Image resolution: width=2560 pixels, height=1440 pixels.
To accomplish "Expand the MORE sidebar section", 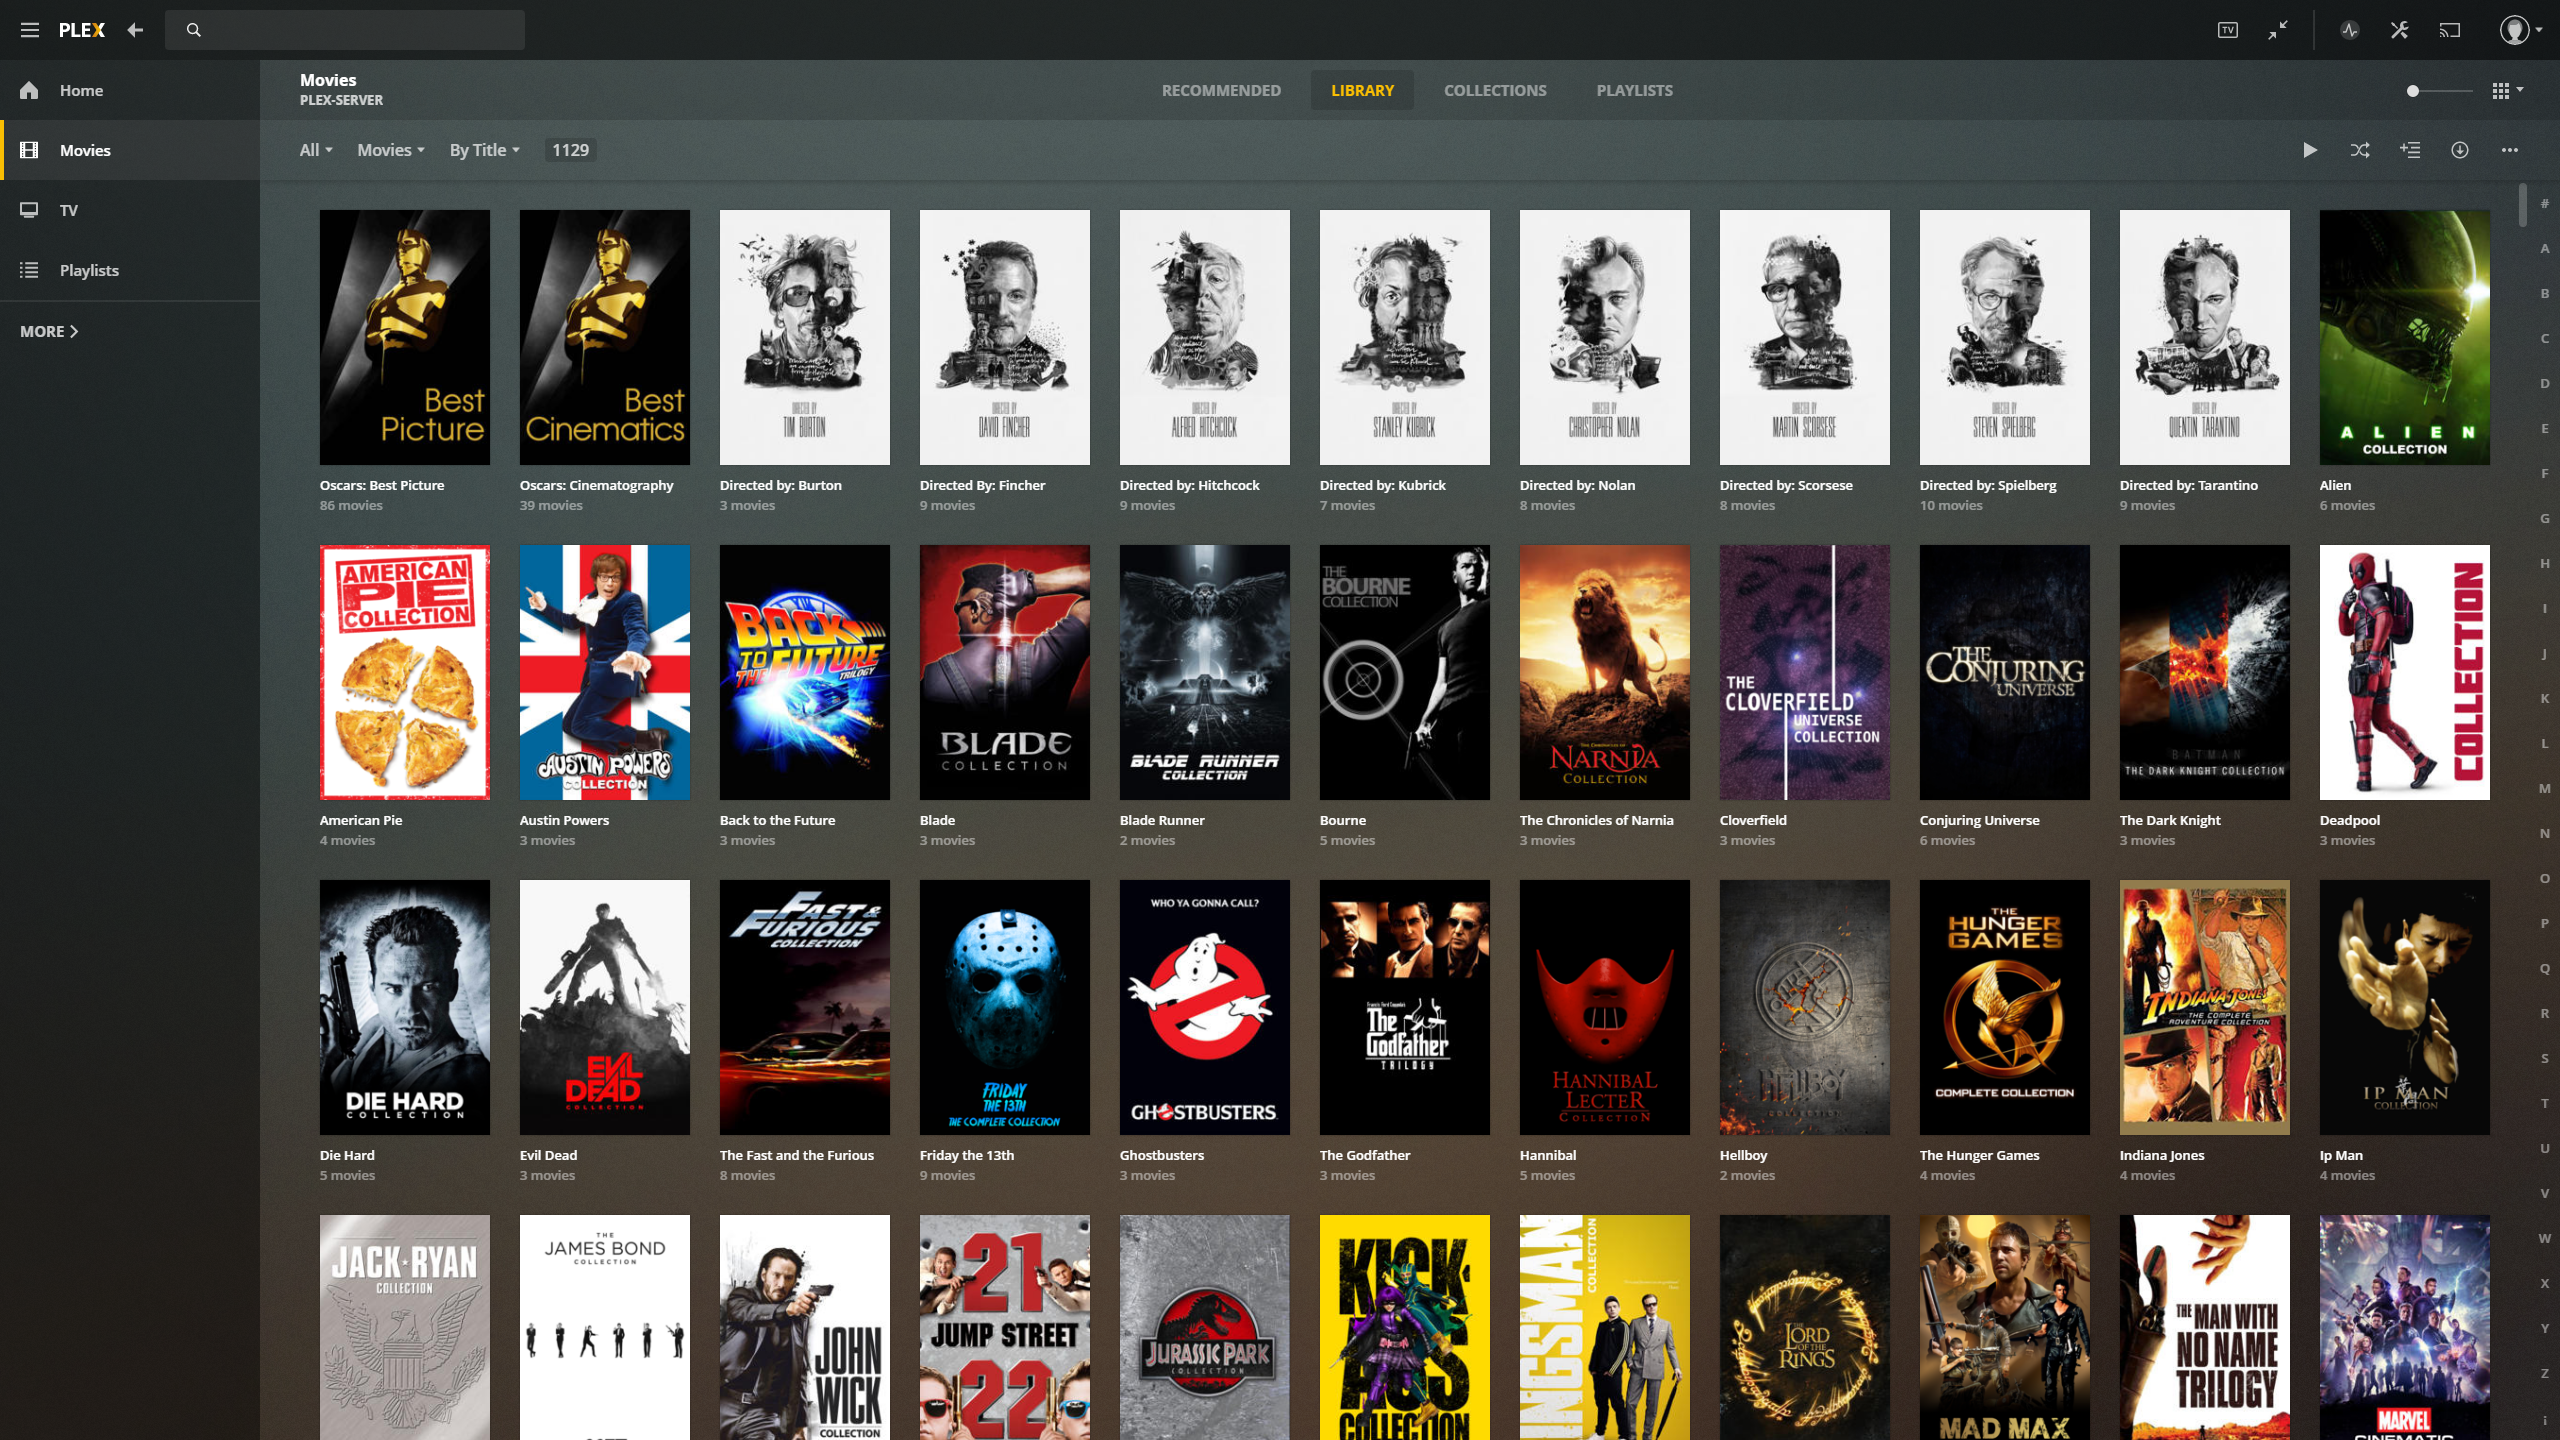I will [49, 331].
